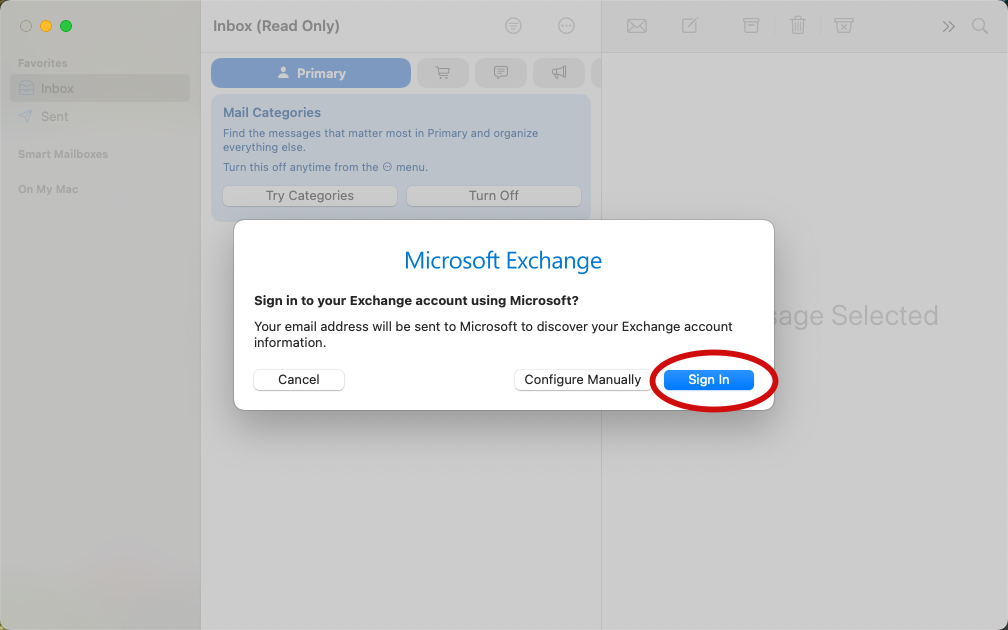This screenshot has width=1008, height=630.
Task: Click the On My Mac header
Action: (48, 190)
